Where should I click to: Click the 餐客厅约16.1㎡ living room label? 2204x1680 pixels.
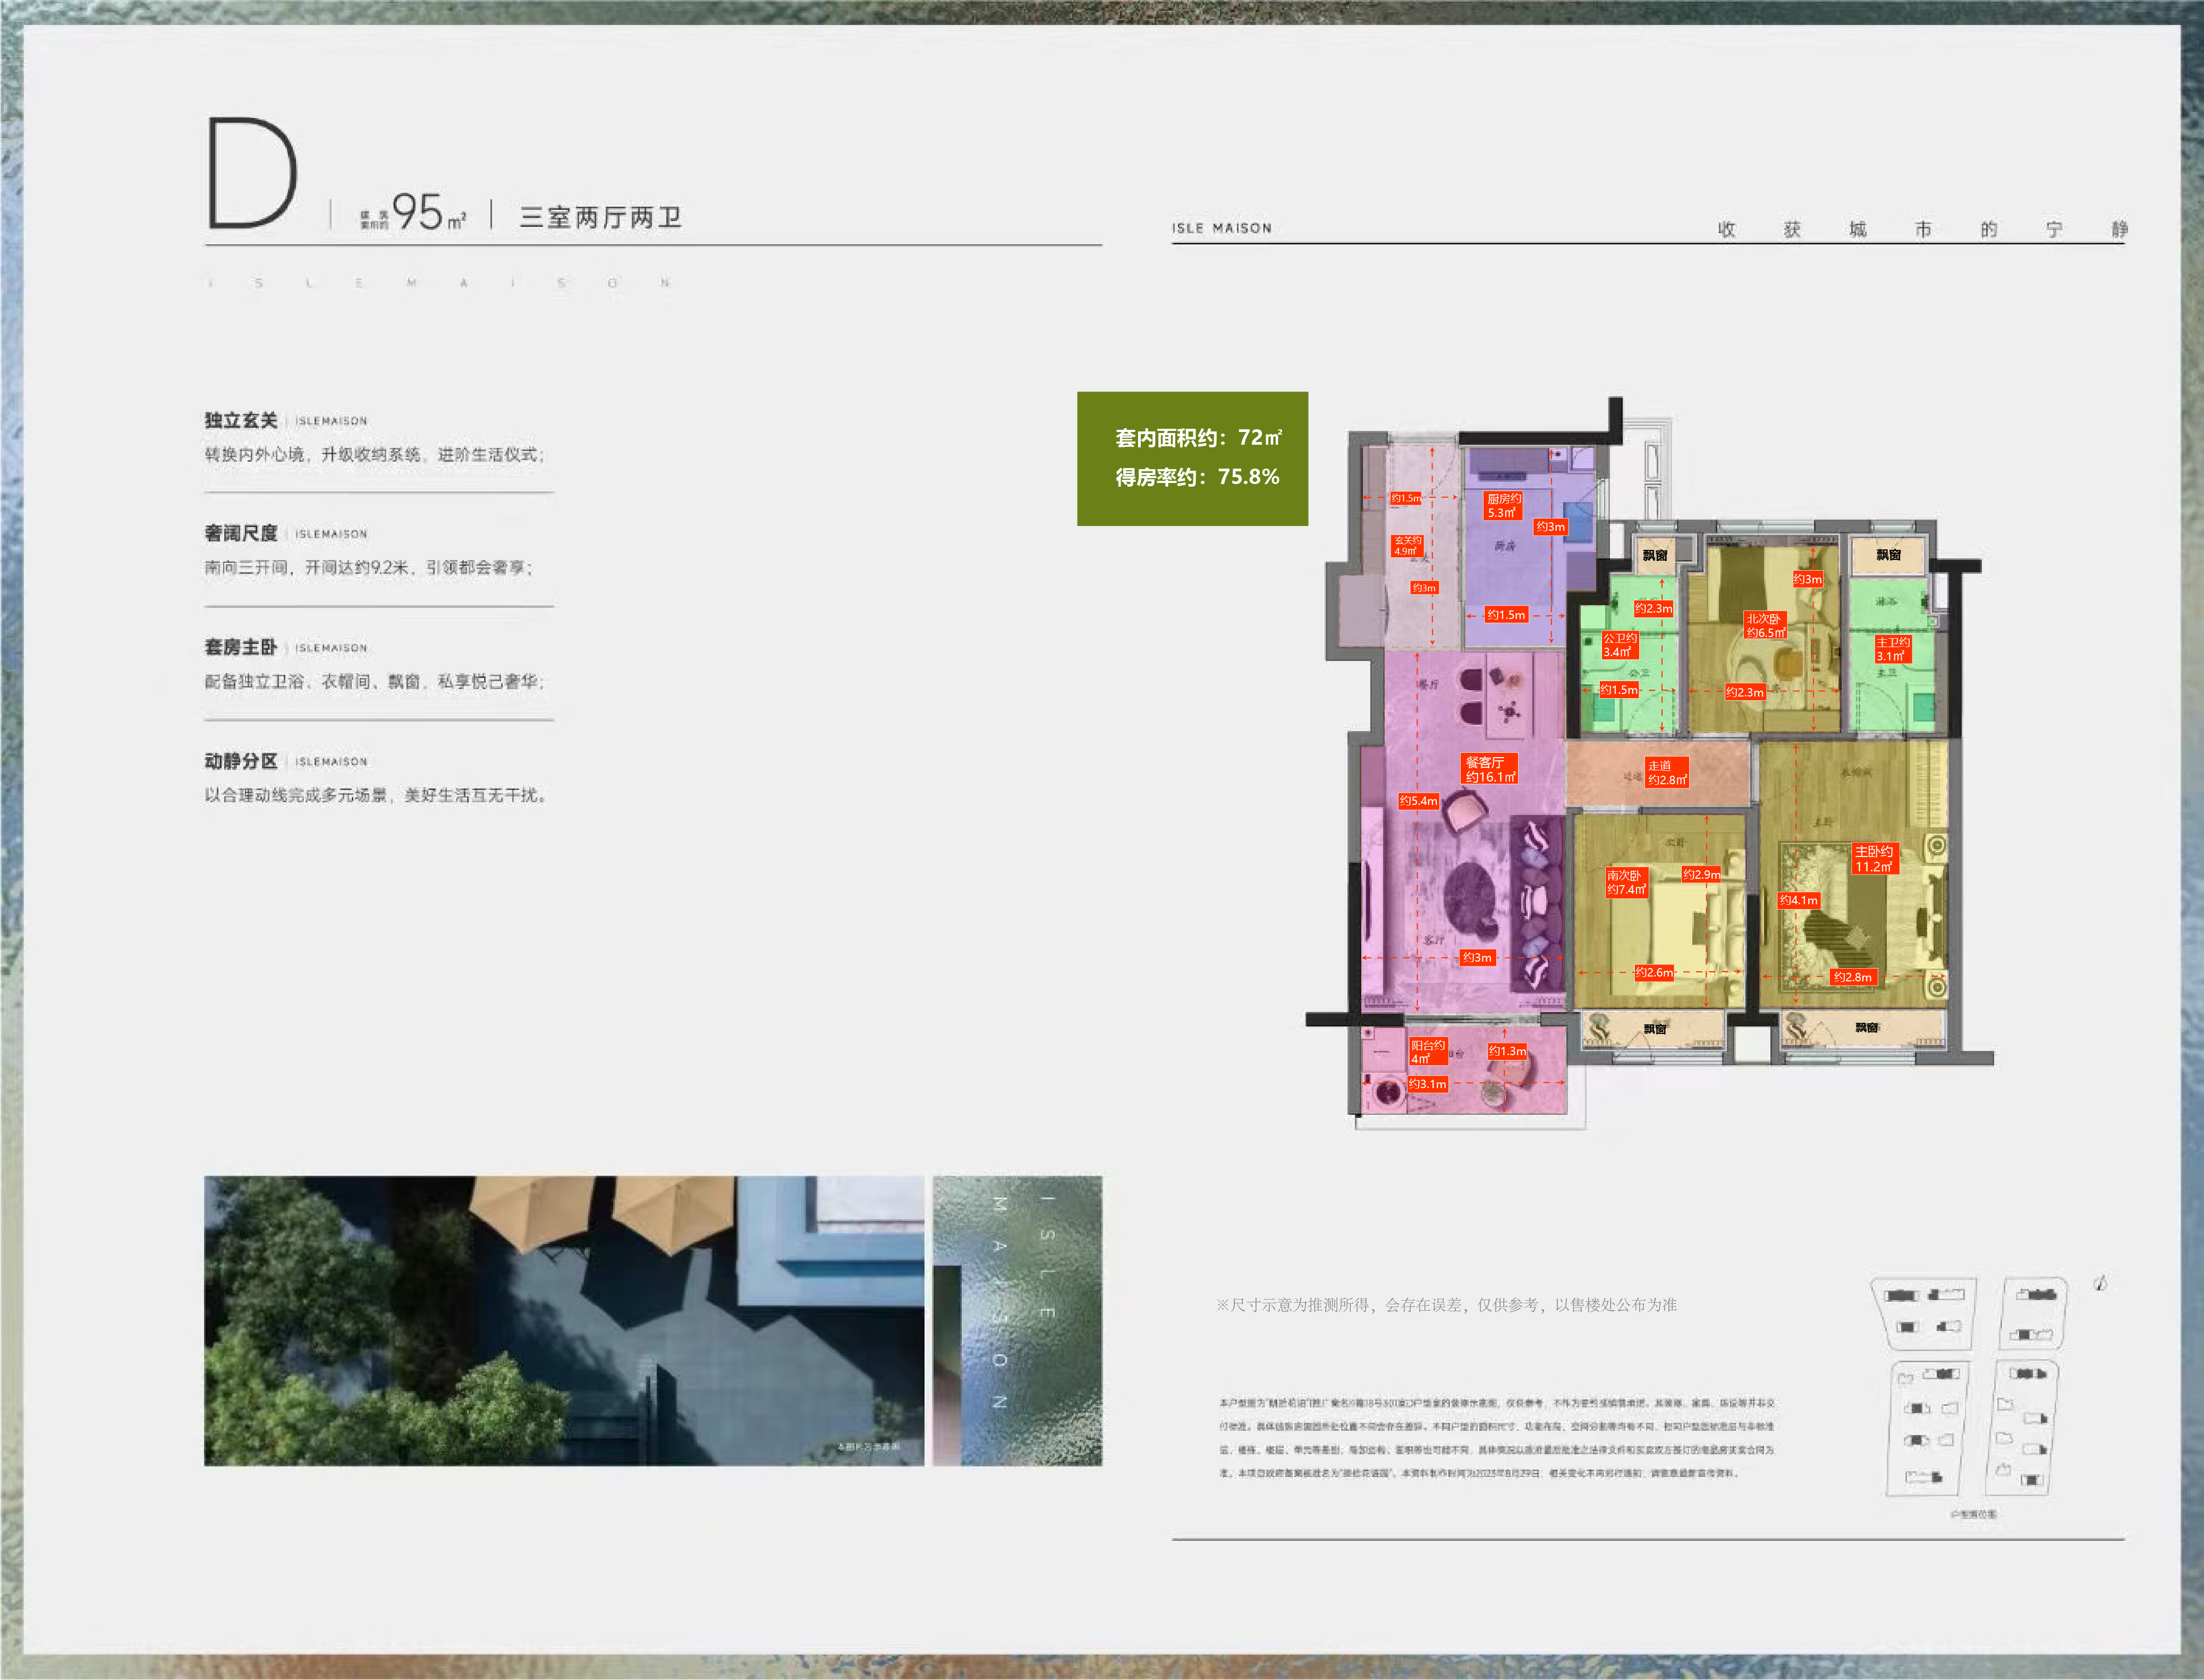point(1490,769)
